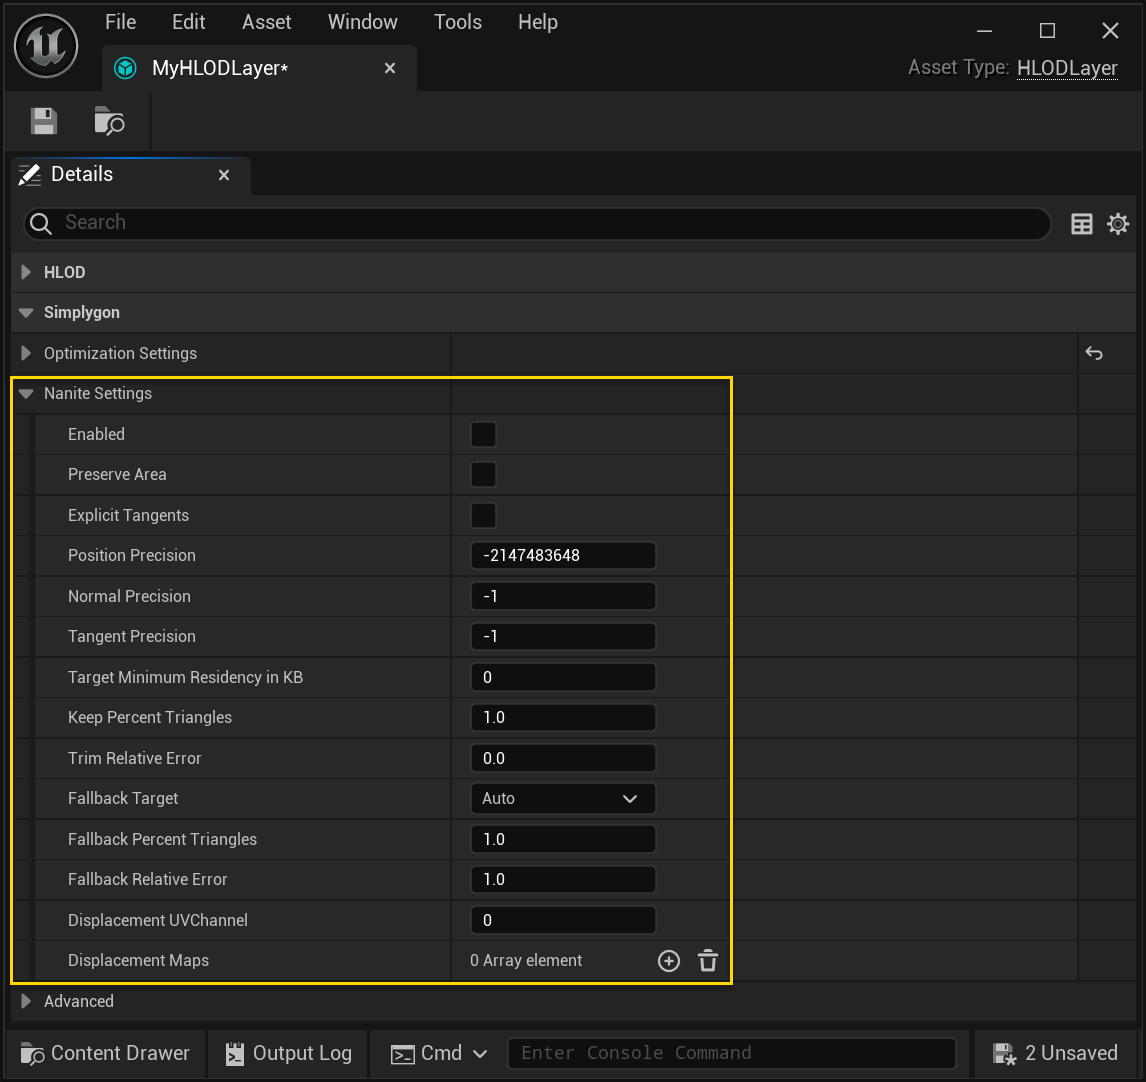Viewport: 1146px width, 1082px height.
Task: Open the Content Drawer
Action: 104,1053
